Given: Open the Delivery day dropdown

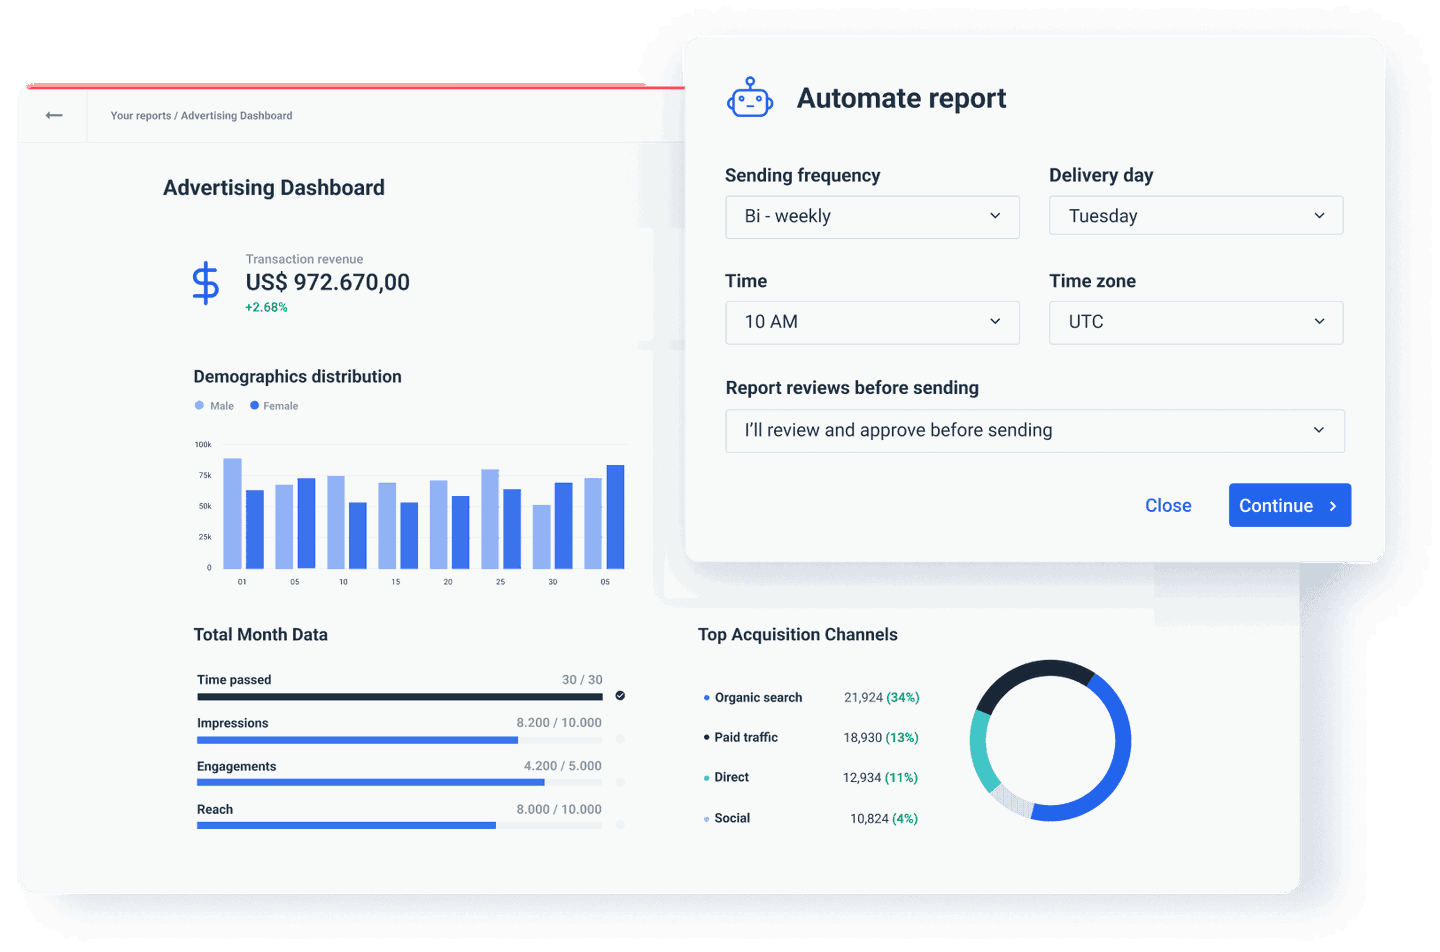Looking at the screenshot, I should click(1196, 215).
